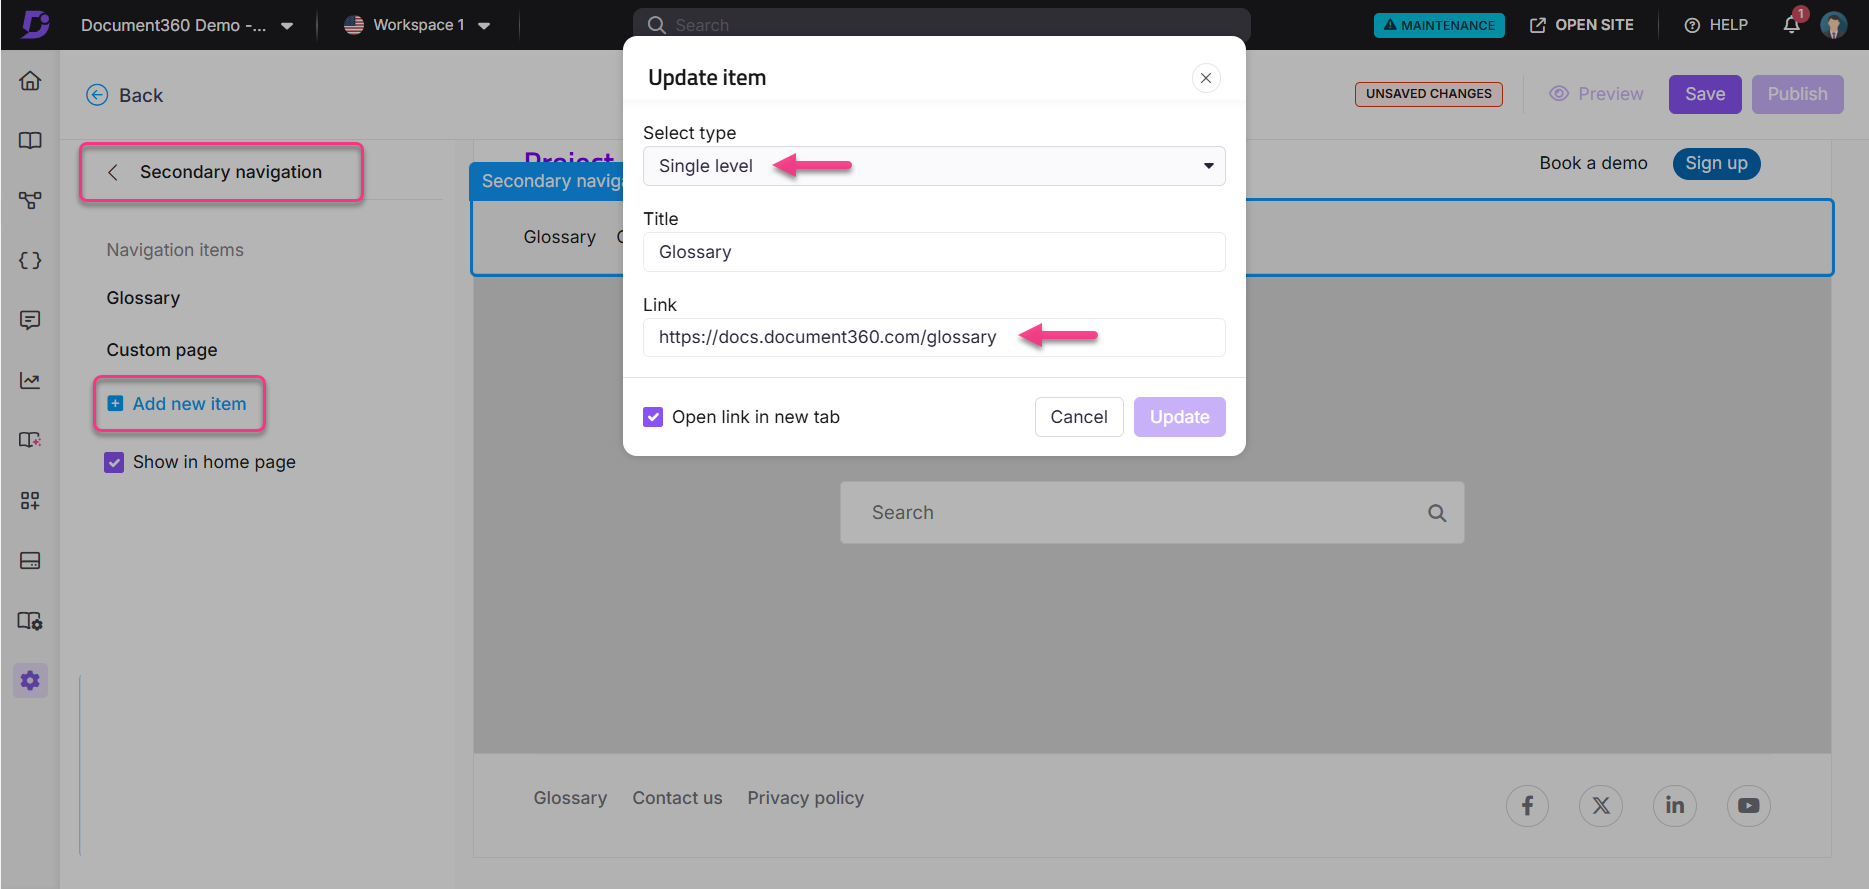Click Contact us footer link

(677, 798)
